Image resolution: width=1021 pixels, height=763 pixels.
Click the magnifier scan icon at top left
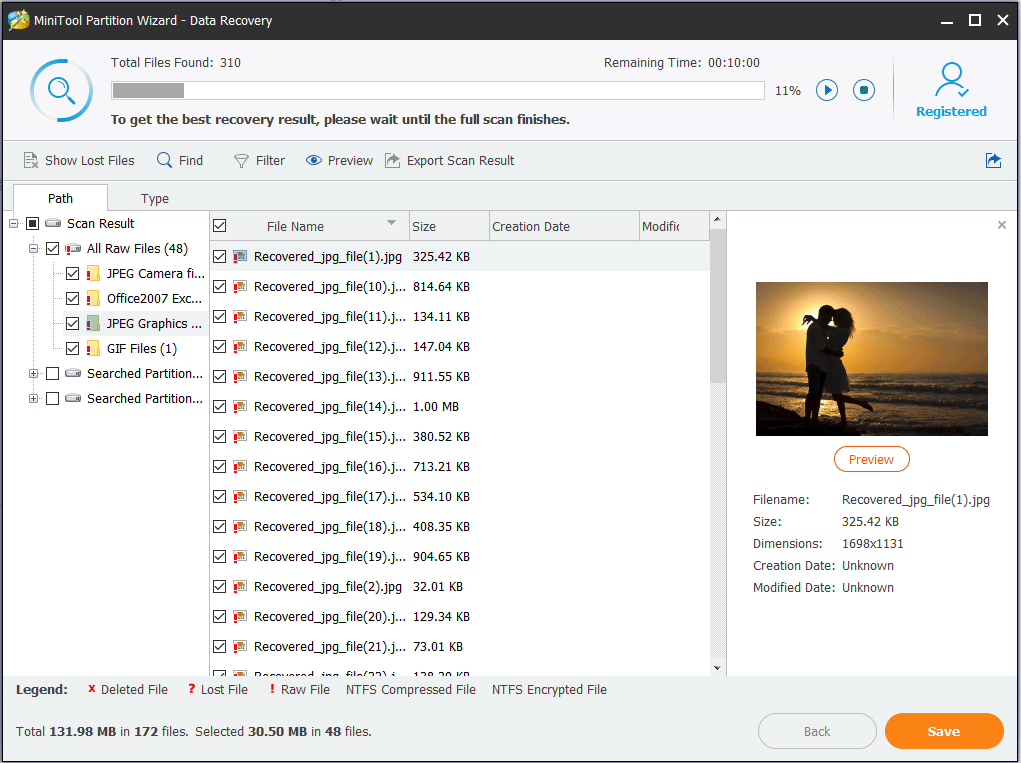tap(61, 90)
